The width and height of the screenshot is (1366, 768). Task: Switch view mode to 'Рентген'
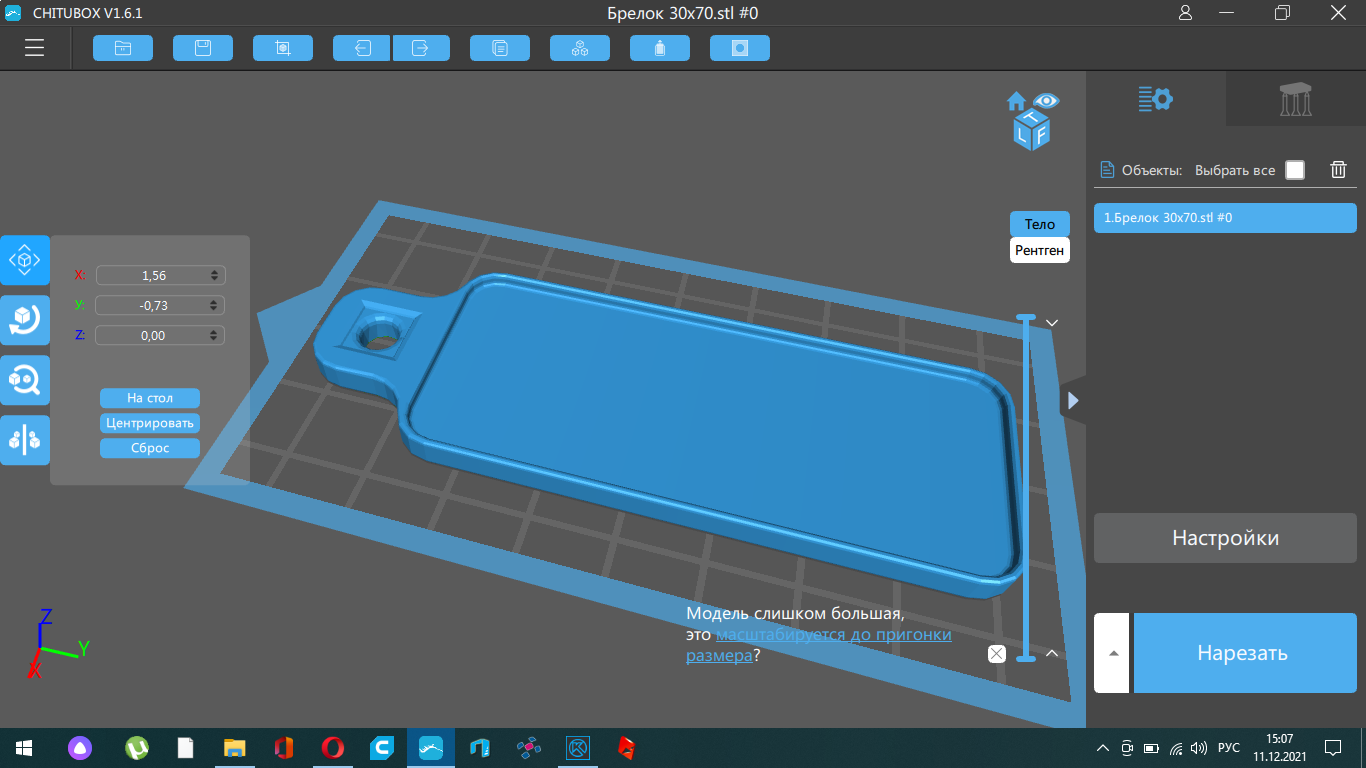[x=1040, y=250]
